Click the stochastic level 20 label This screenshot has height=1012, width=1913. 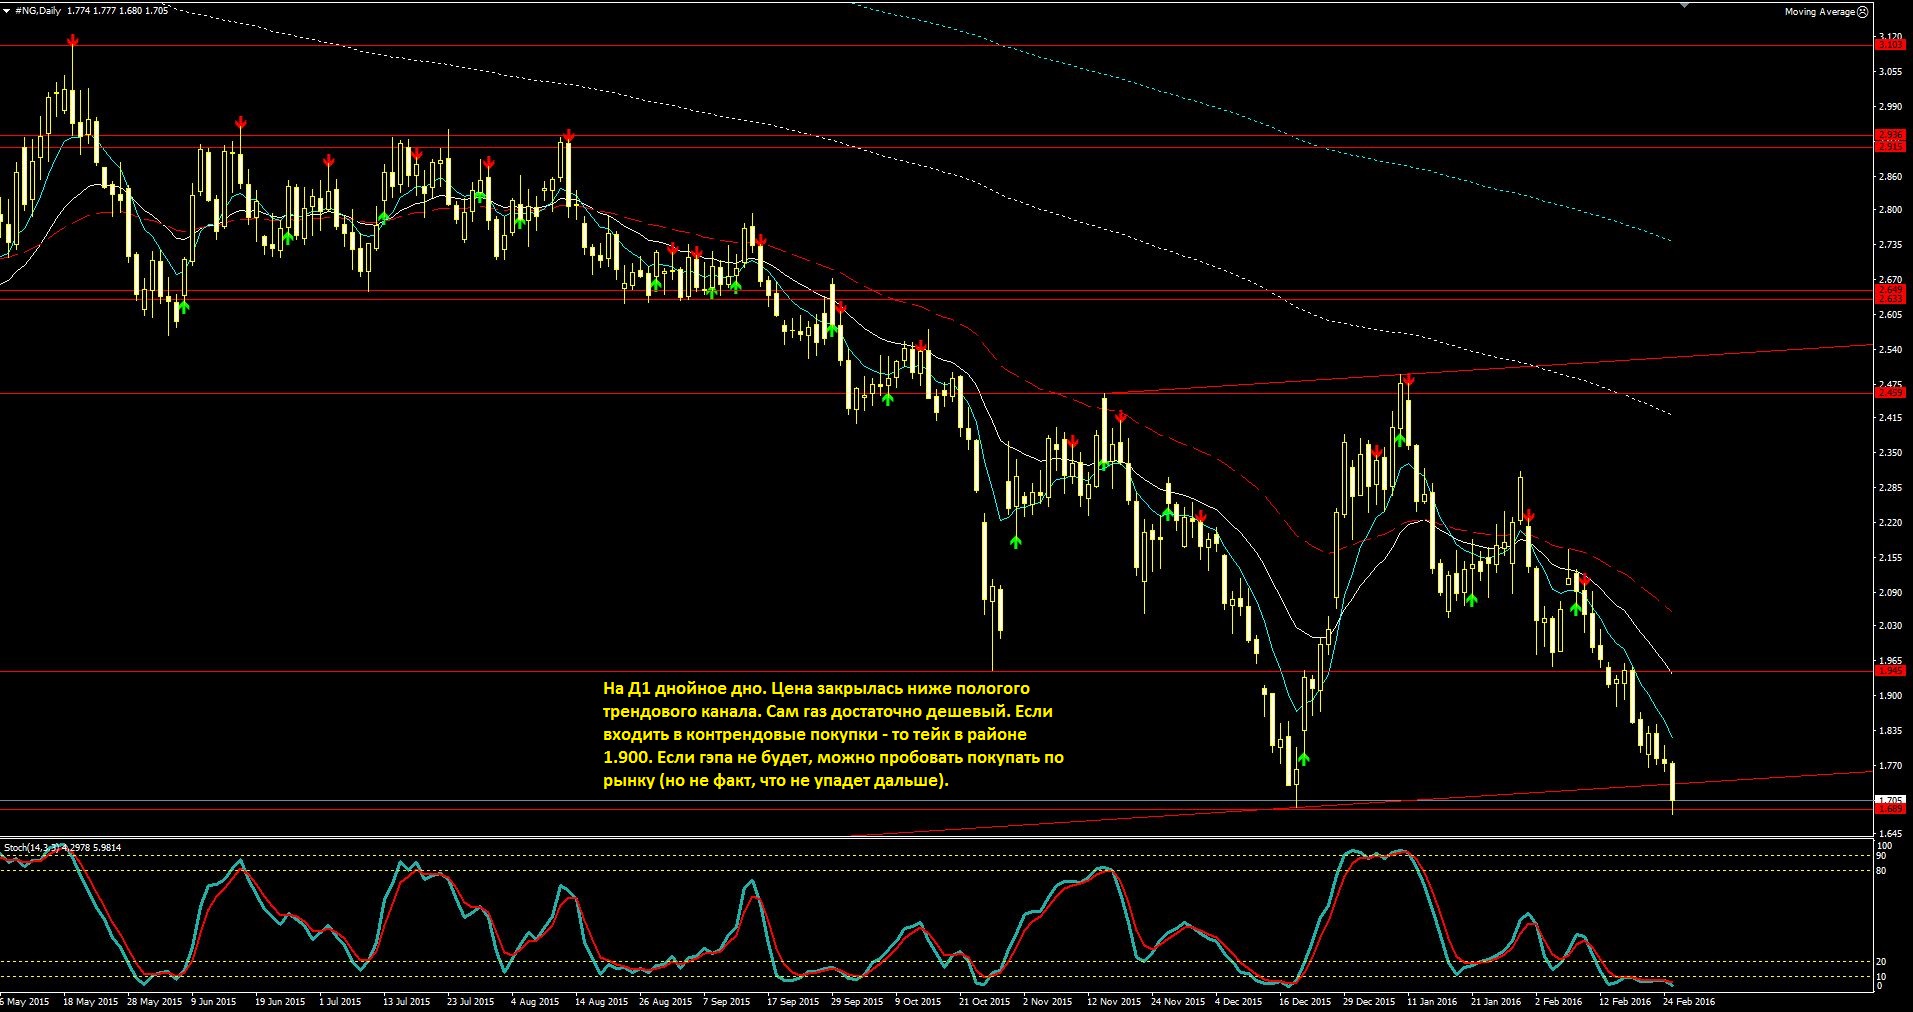[x=1881, y=962]
